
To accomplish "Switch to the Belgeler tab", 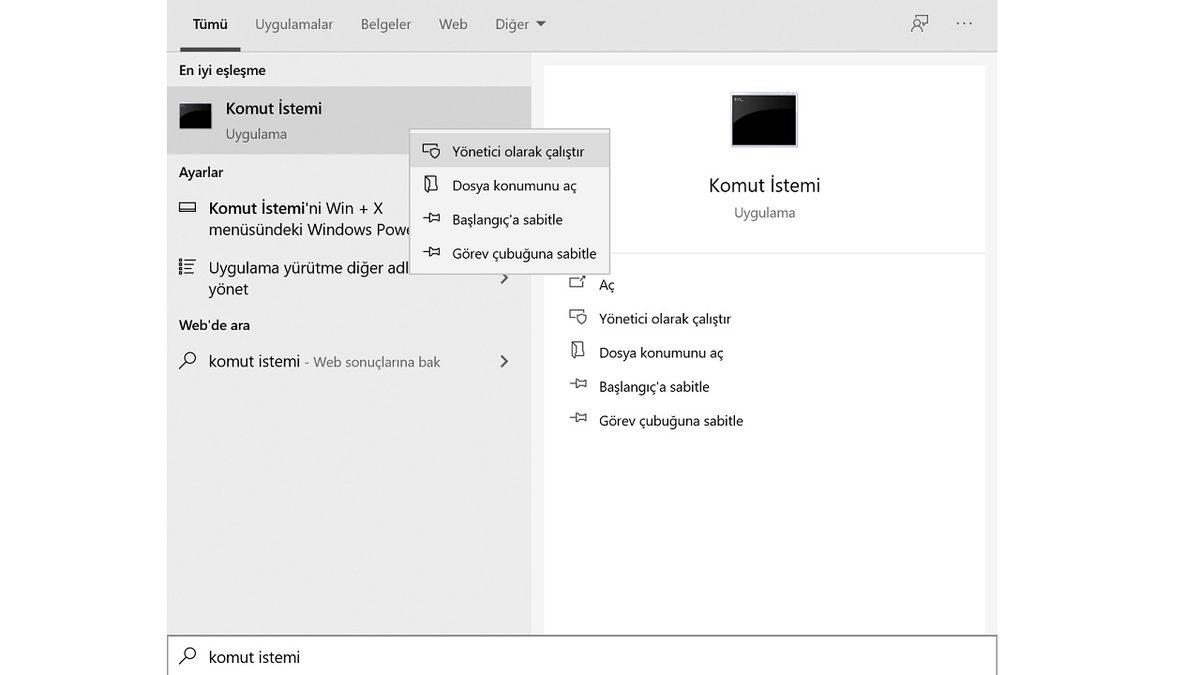I will pyautogui.click(x=386, y=24).
